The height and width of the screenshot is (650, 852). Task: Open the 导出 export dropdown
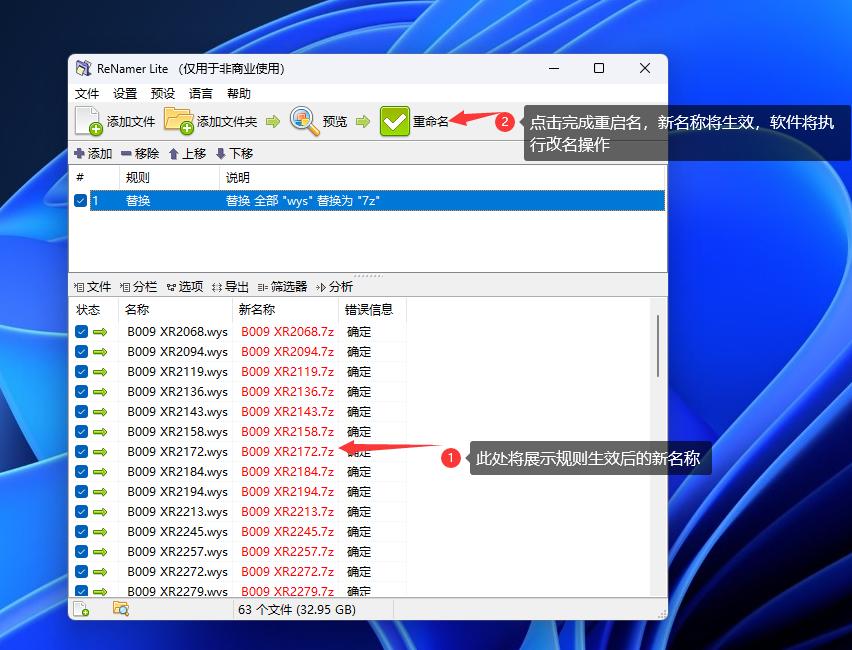click(x=230, y=287)
